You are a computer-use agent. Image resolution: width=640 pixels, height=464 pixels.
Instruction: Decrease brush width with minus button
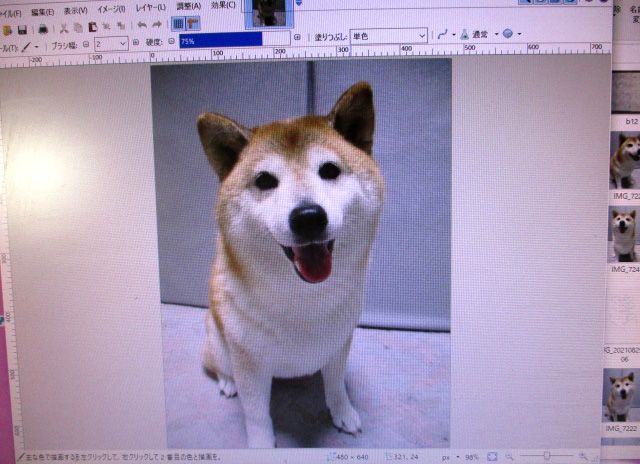[85, 44]
